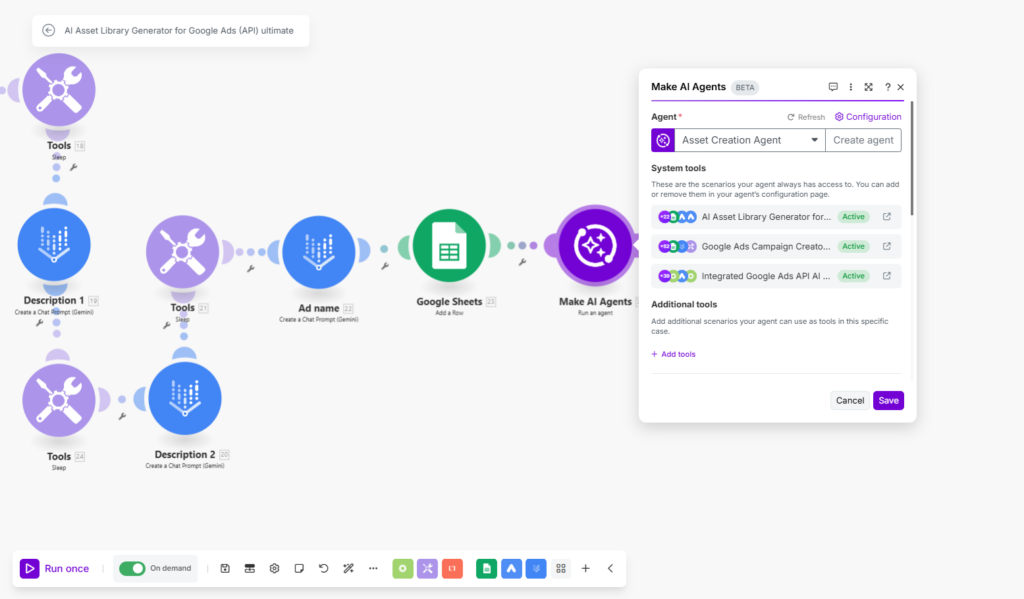Viewport: 1024px width, 599px height.
Task: Click Refresh next to Agent label
Action: point(806,117)
